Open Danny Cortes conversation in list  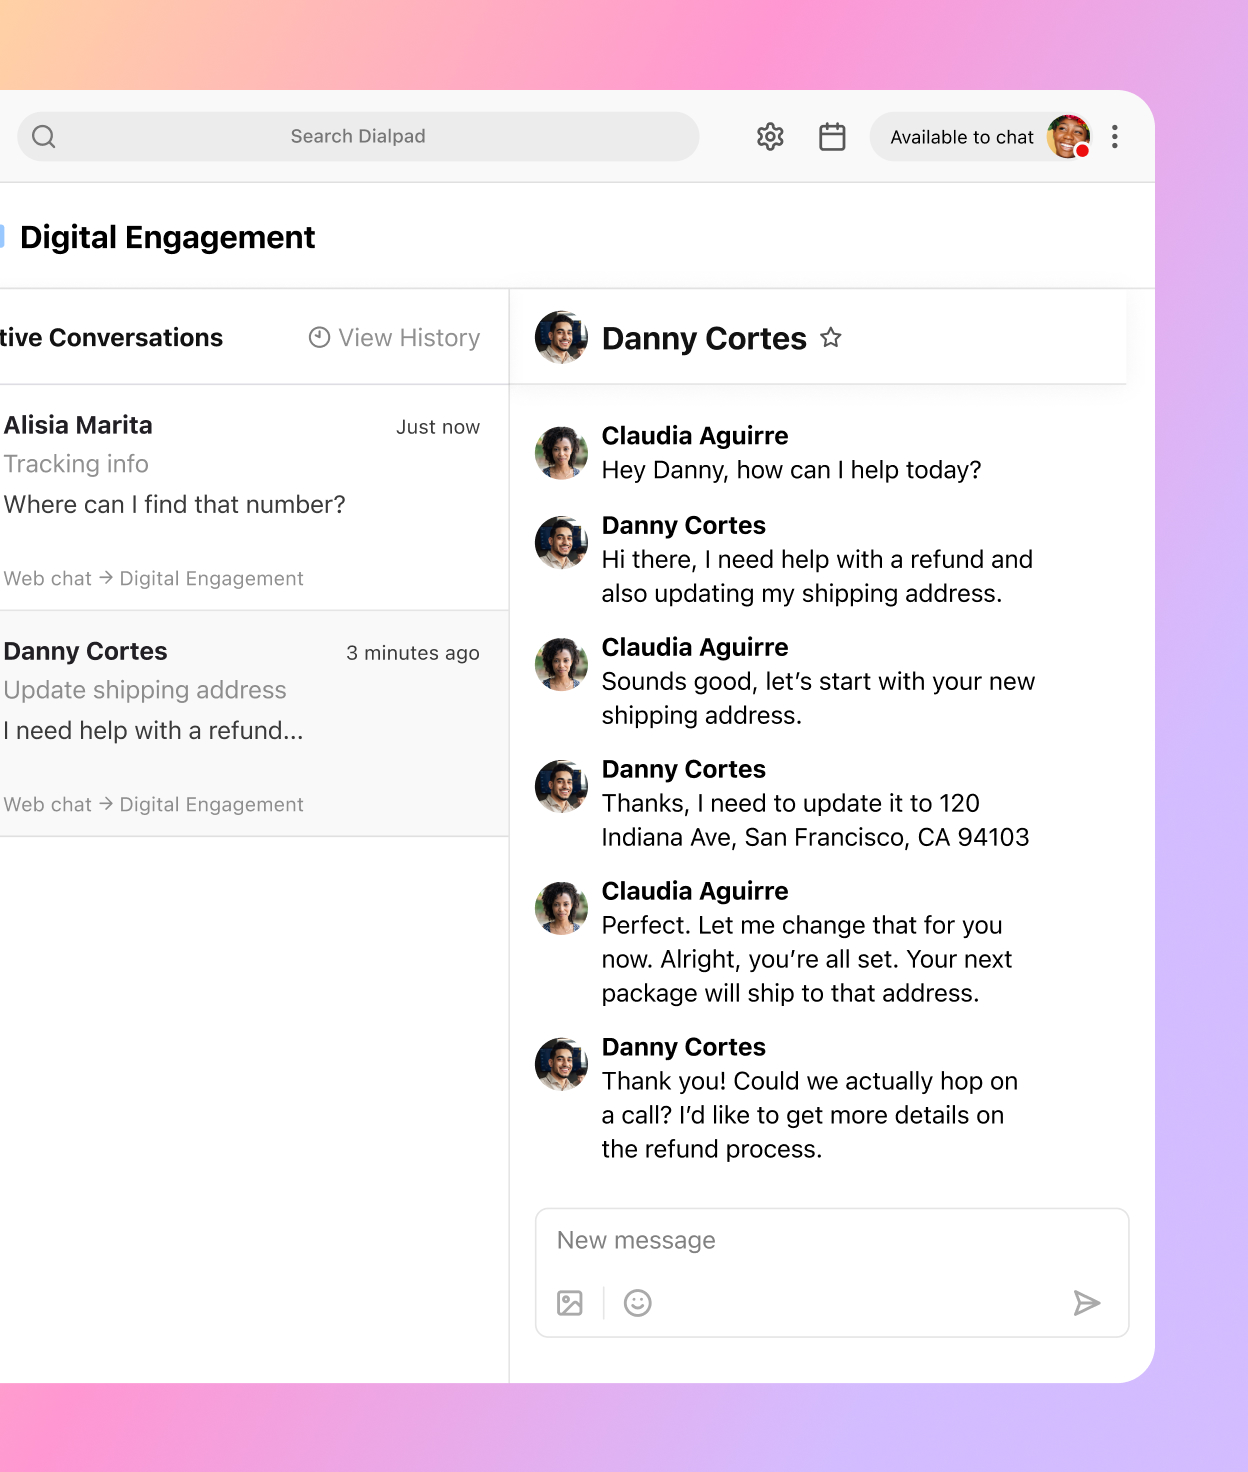pos(254,723)
